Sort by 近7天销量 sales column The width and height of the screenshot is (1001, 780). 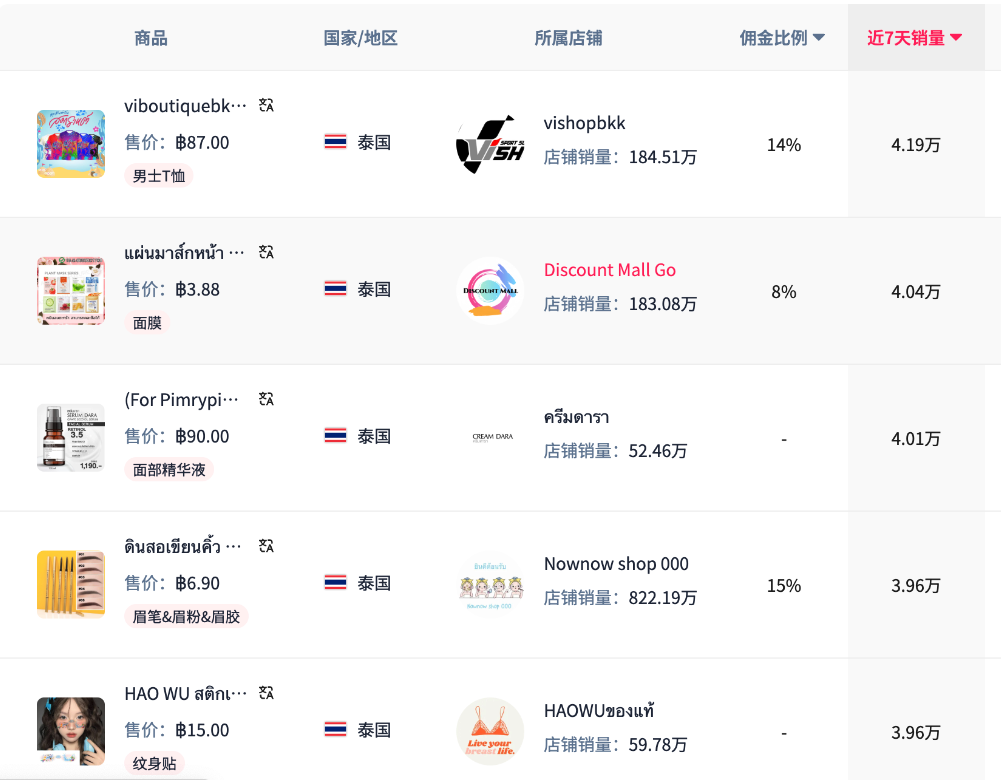coord(914,38)
